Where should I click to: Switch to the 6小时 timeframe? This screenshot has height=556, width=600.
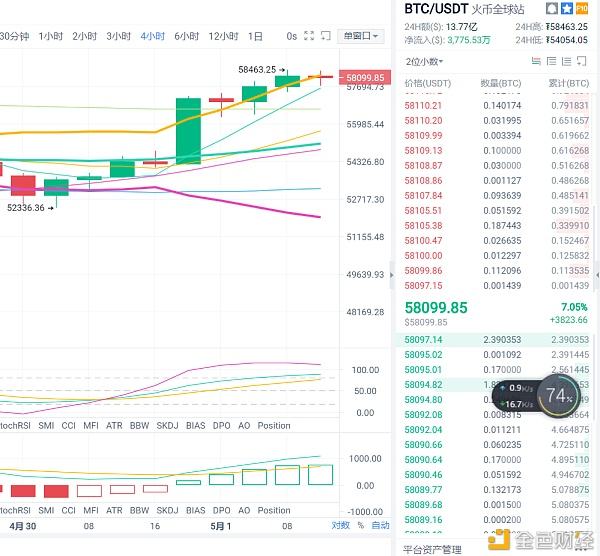tap(186, 36)
